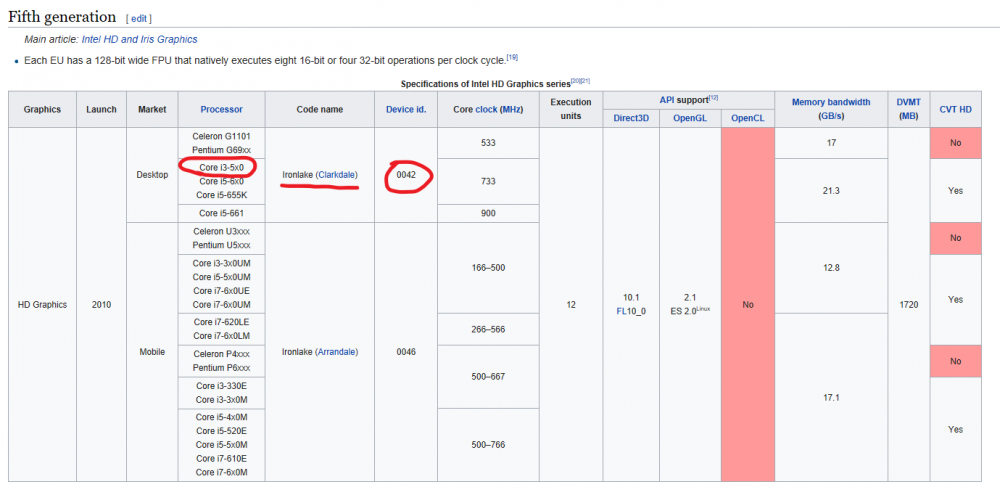1000x495 pixels.
Task: Select the Core i3-330E text
Action: tap(221, 386)
